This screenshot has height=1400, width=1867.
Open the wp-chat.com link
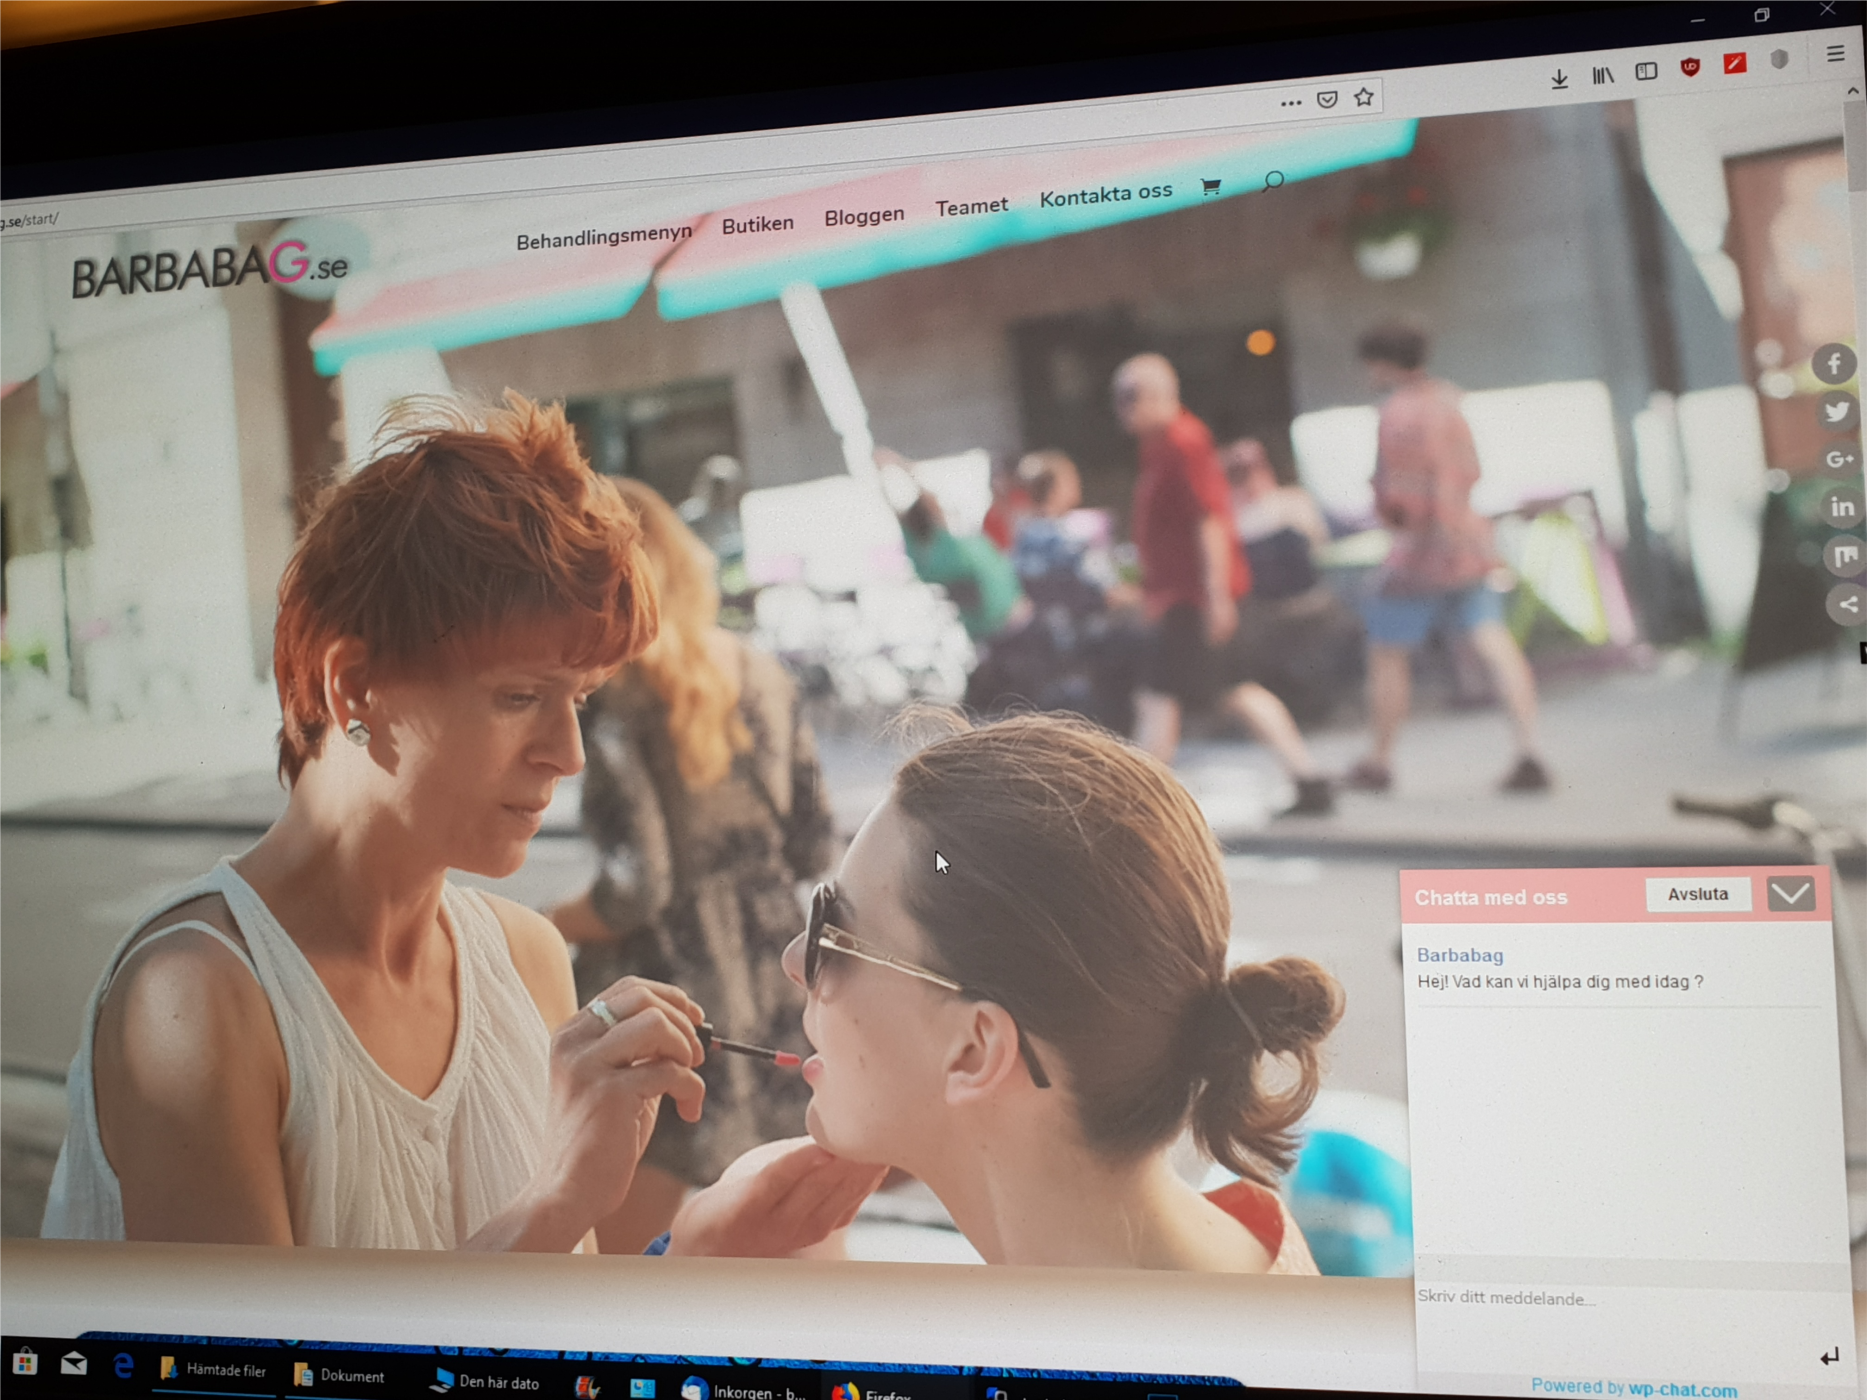(x=1683, y=1389)
